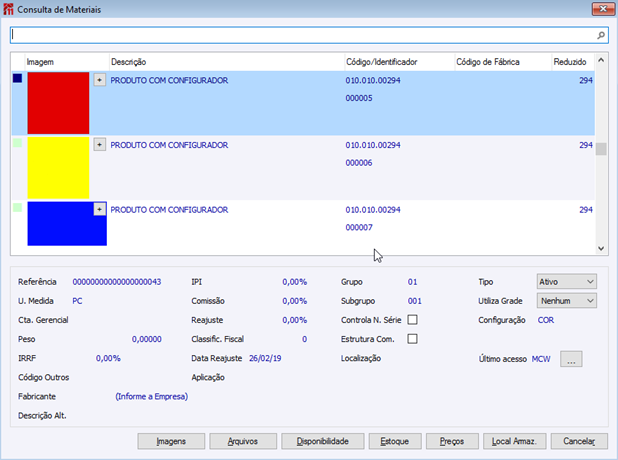Click the Cancelar button
The image size is (618, 460).
[x=579, y=441]
